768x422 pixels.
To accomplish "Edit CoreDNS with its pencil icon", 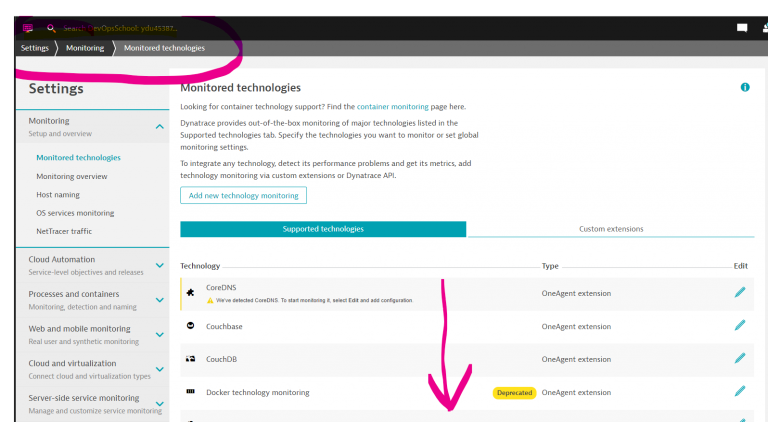I will (x=740, y=293).
